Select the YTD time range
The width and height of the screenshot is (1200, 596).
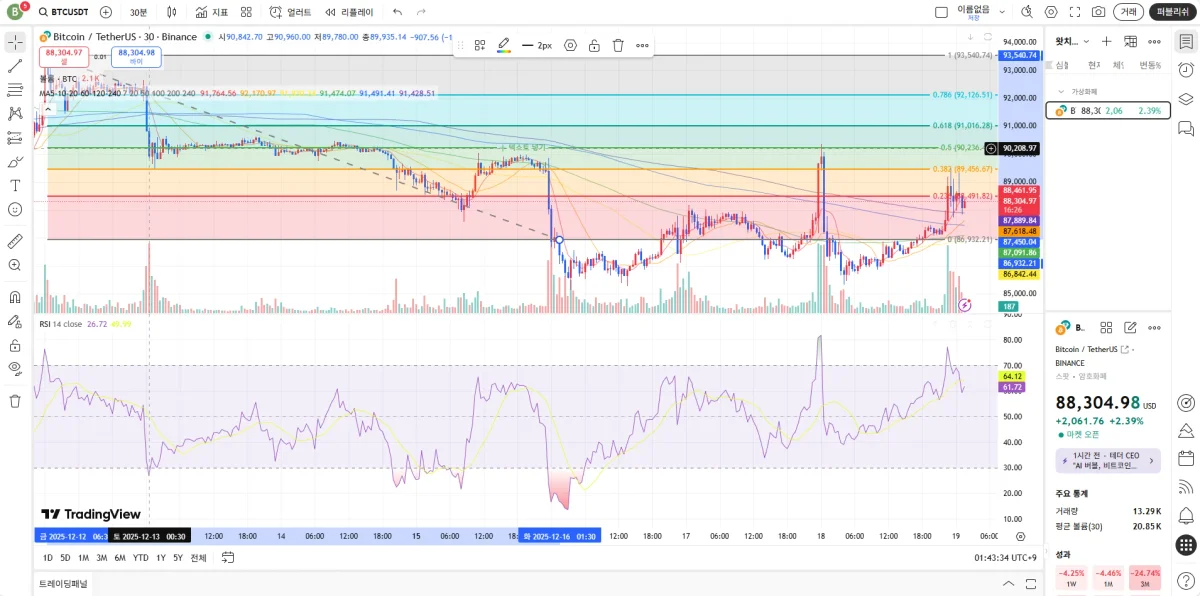click(x=141, y=558)
